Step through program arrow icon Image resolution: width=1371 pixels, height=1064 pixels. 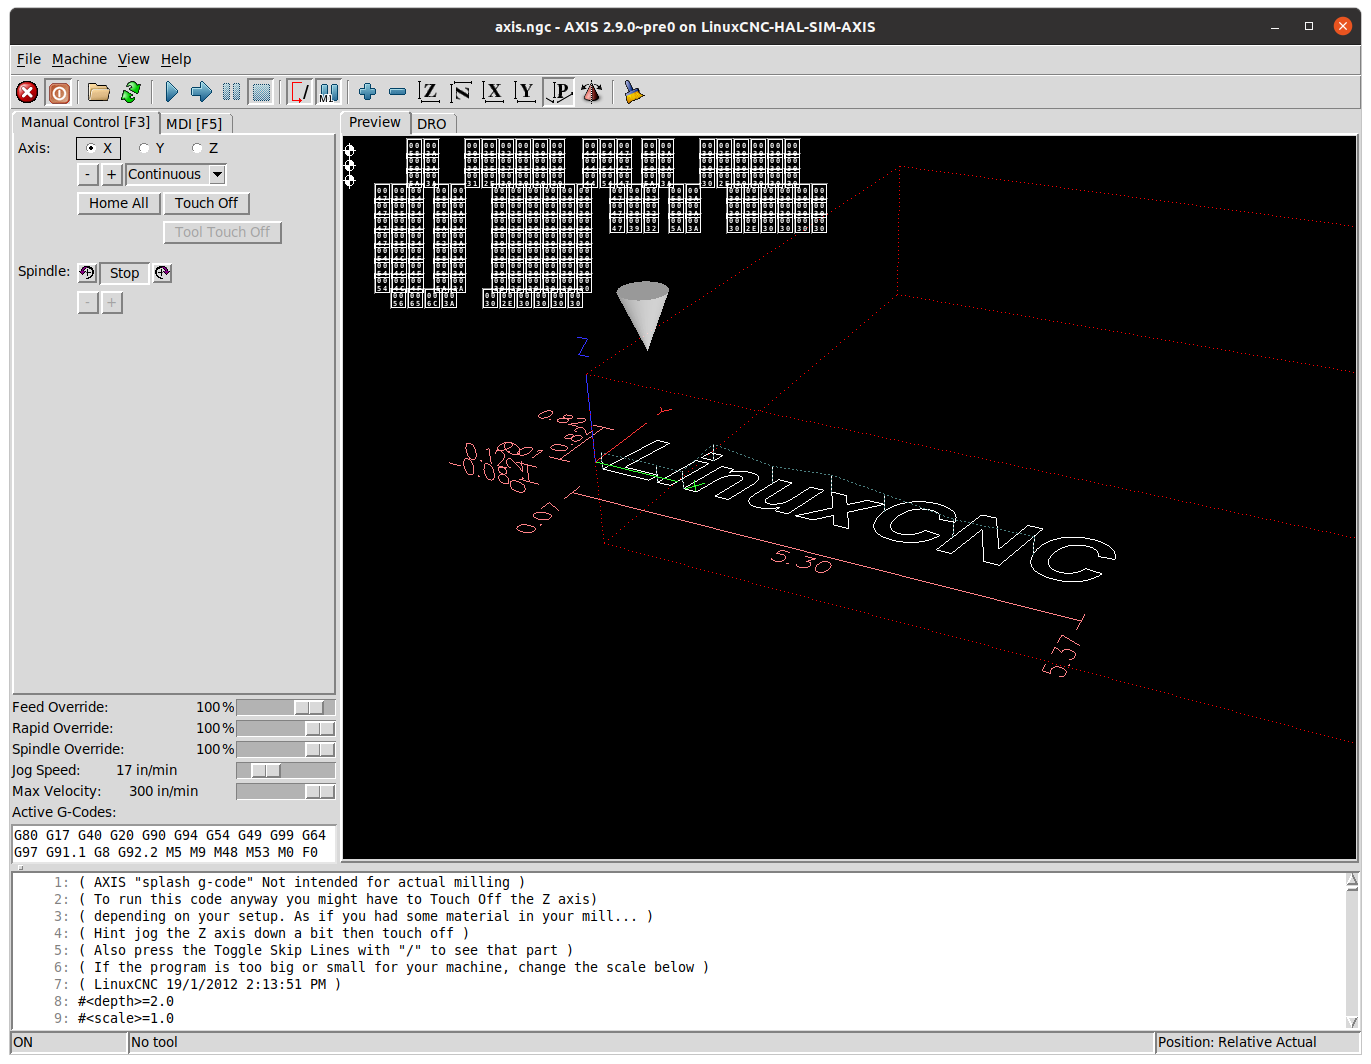tap(201, 92)
